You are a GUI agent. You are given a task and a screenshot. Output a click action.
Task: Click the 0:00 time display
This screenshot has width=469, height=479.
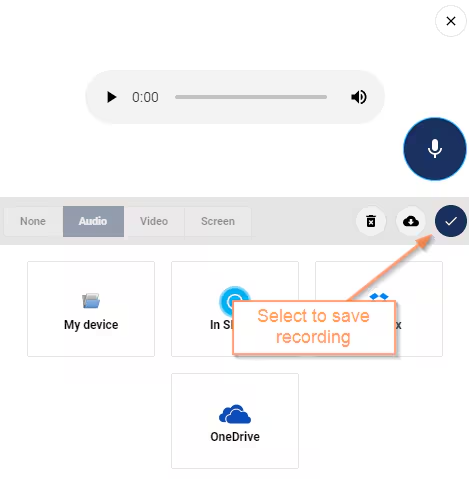[x=145, y=97]
